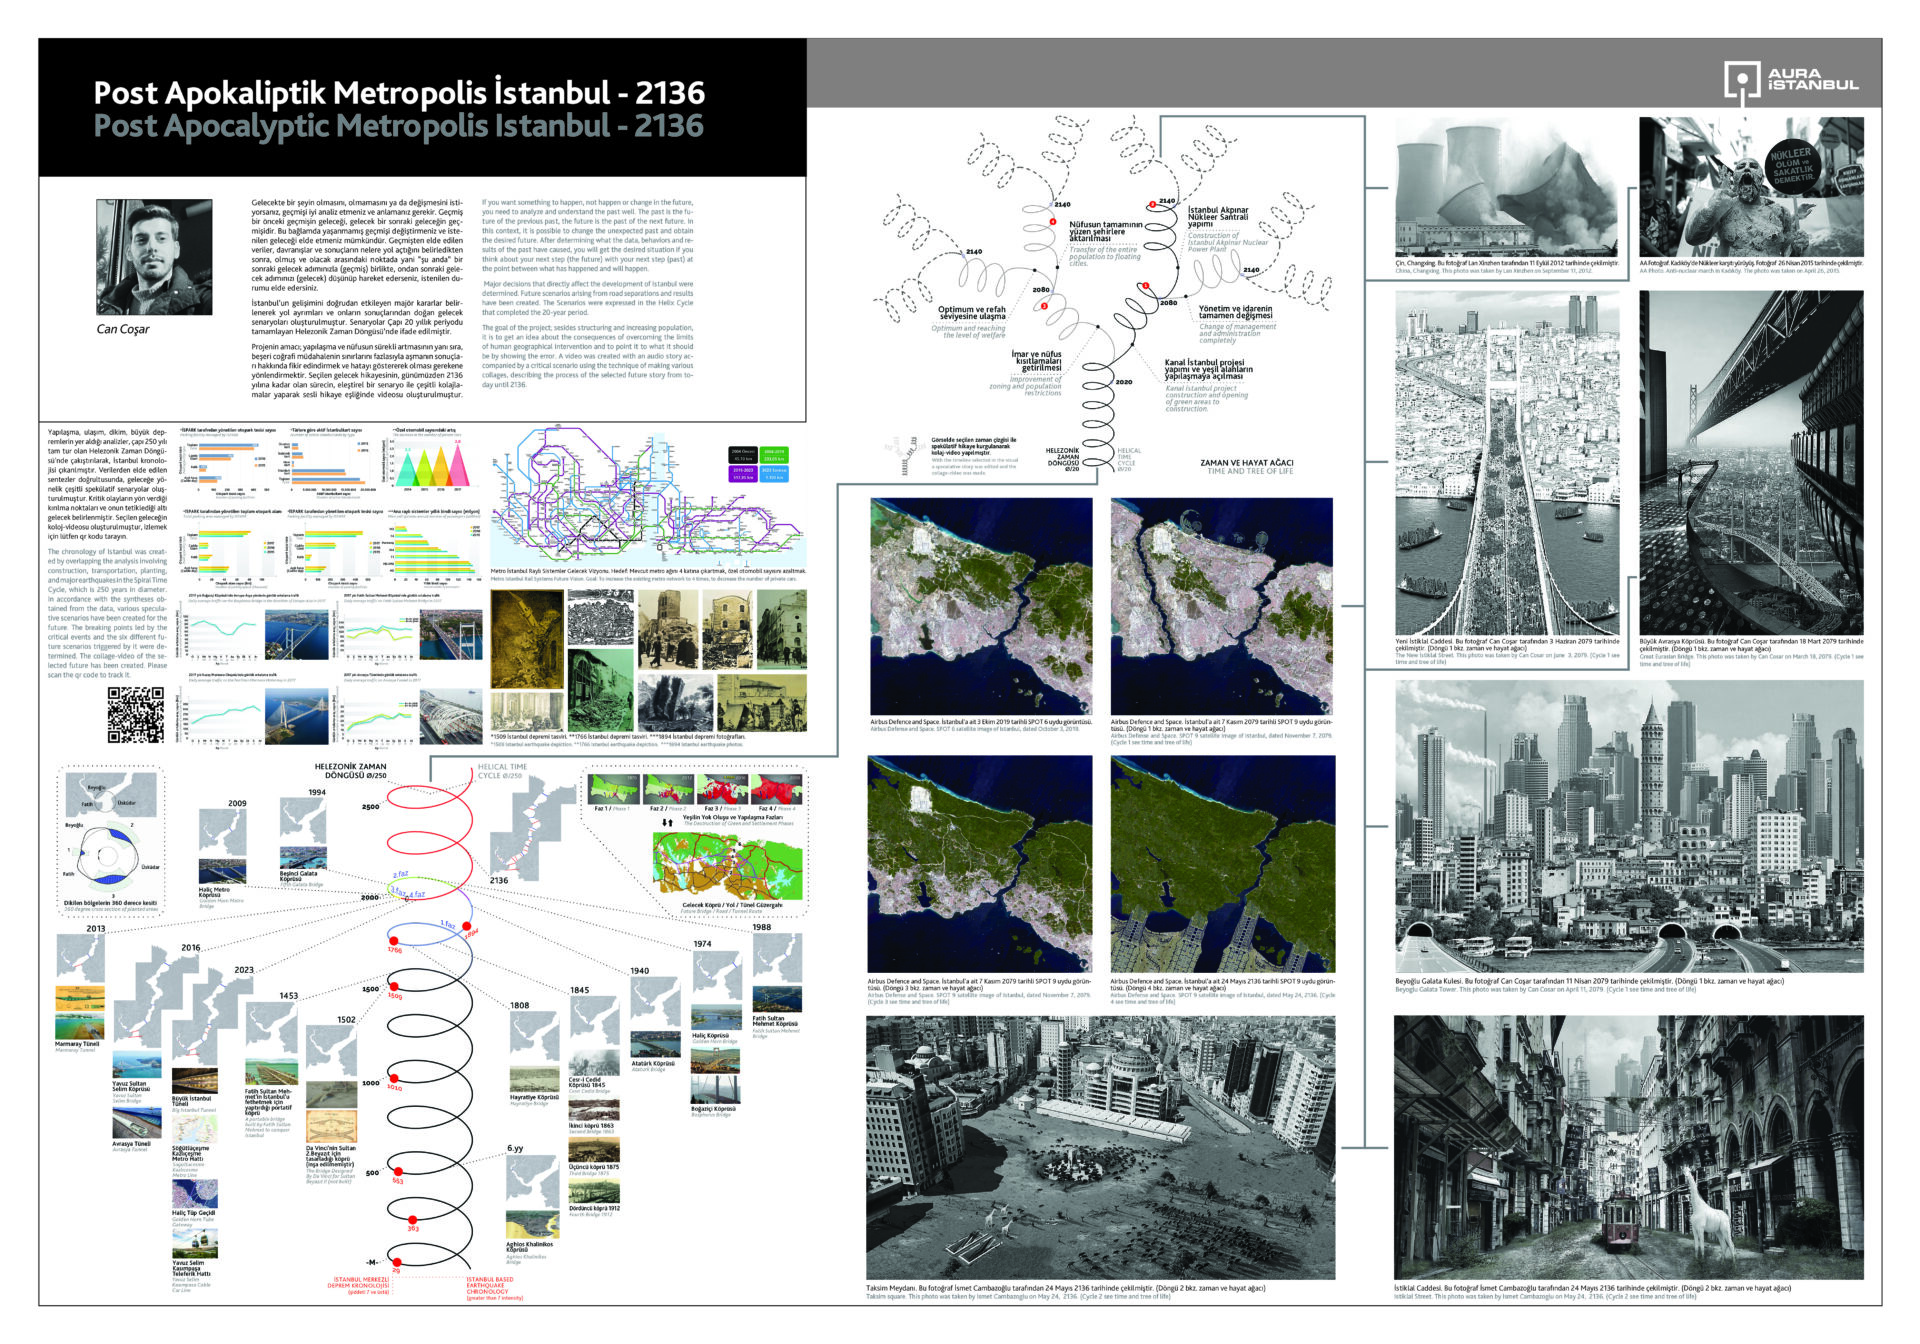
Task: Click the Can Coşar portrait photo
Action: pos(154,256)
